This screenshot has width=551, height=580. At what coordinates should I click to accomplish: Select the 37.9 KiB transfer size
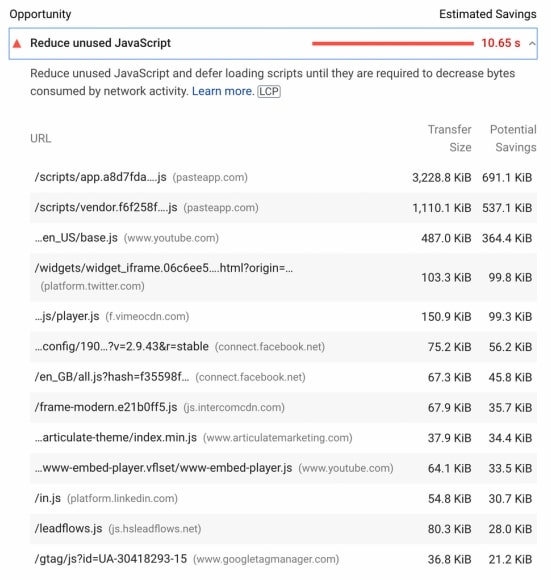(450, 438)
